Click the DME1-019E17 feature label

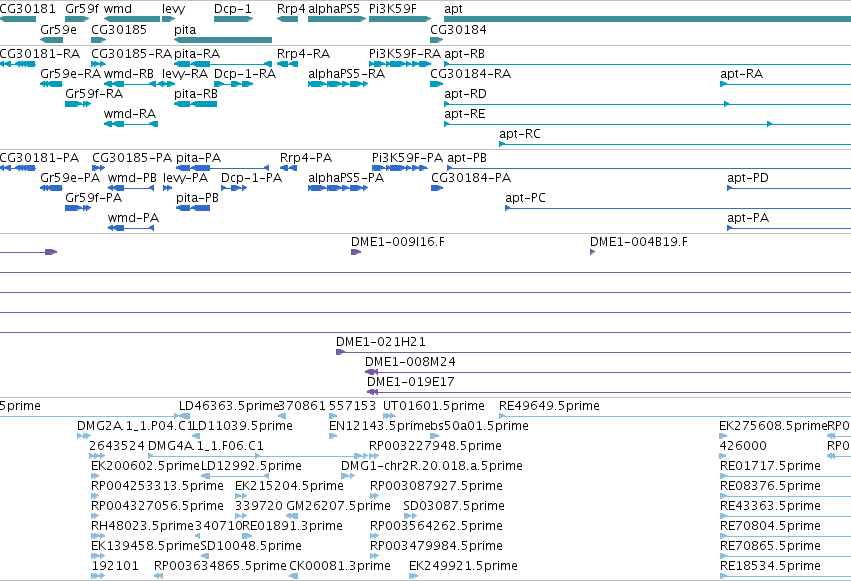click(x=411, y=382)
